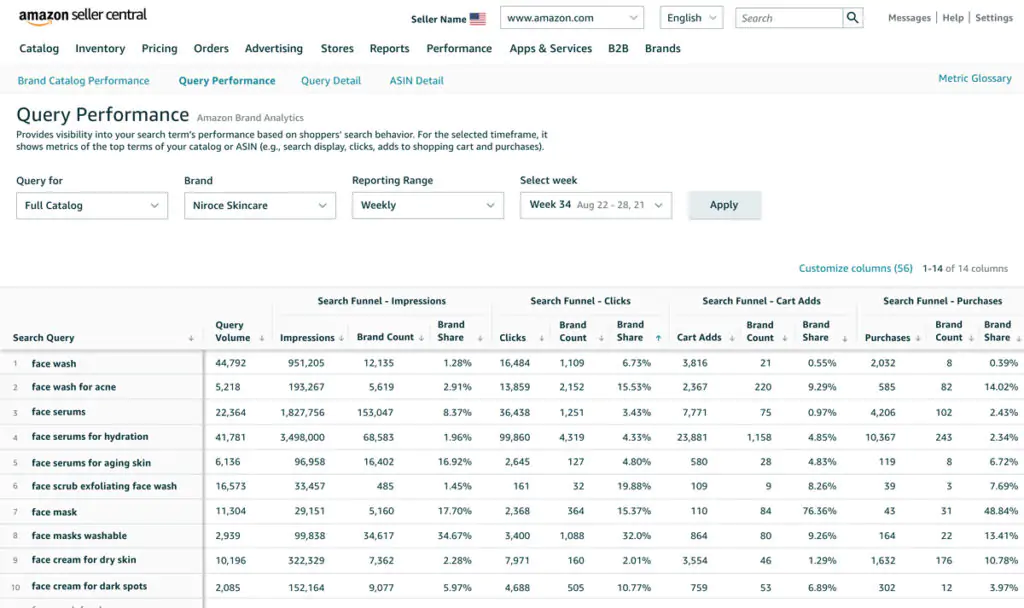Click Customize columns (56) link
Image resolution: width=1024 pixels, height=608 pixels.
point(856,268)
